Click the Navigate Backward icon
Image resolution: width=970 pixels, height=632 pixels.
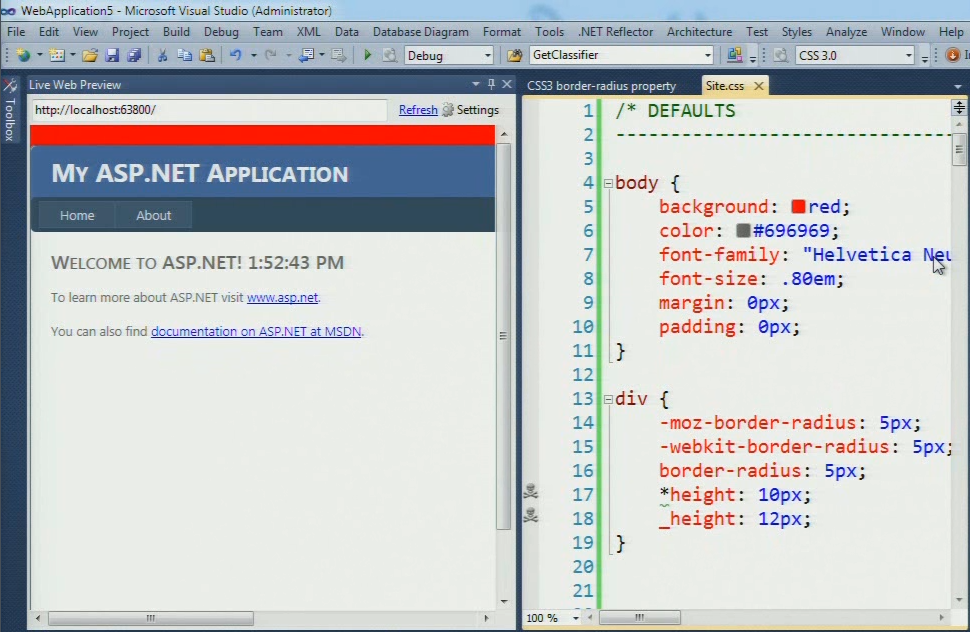tap(307, 56)
